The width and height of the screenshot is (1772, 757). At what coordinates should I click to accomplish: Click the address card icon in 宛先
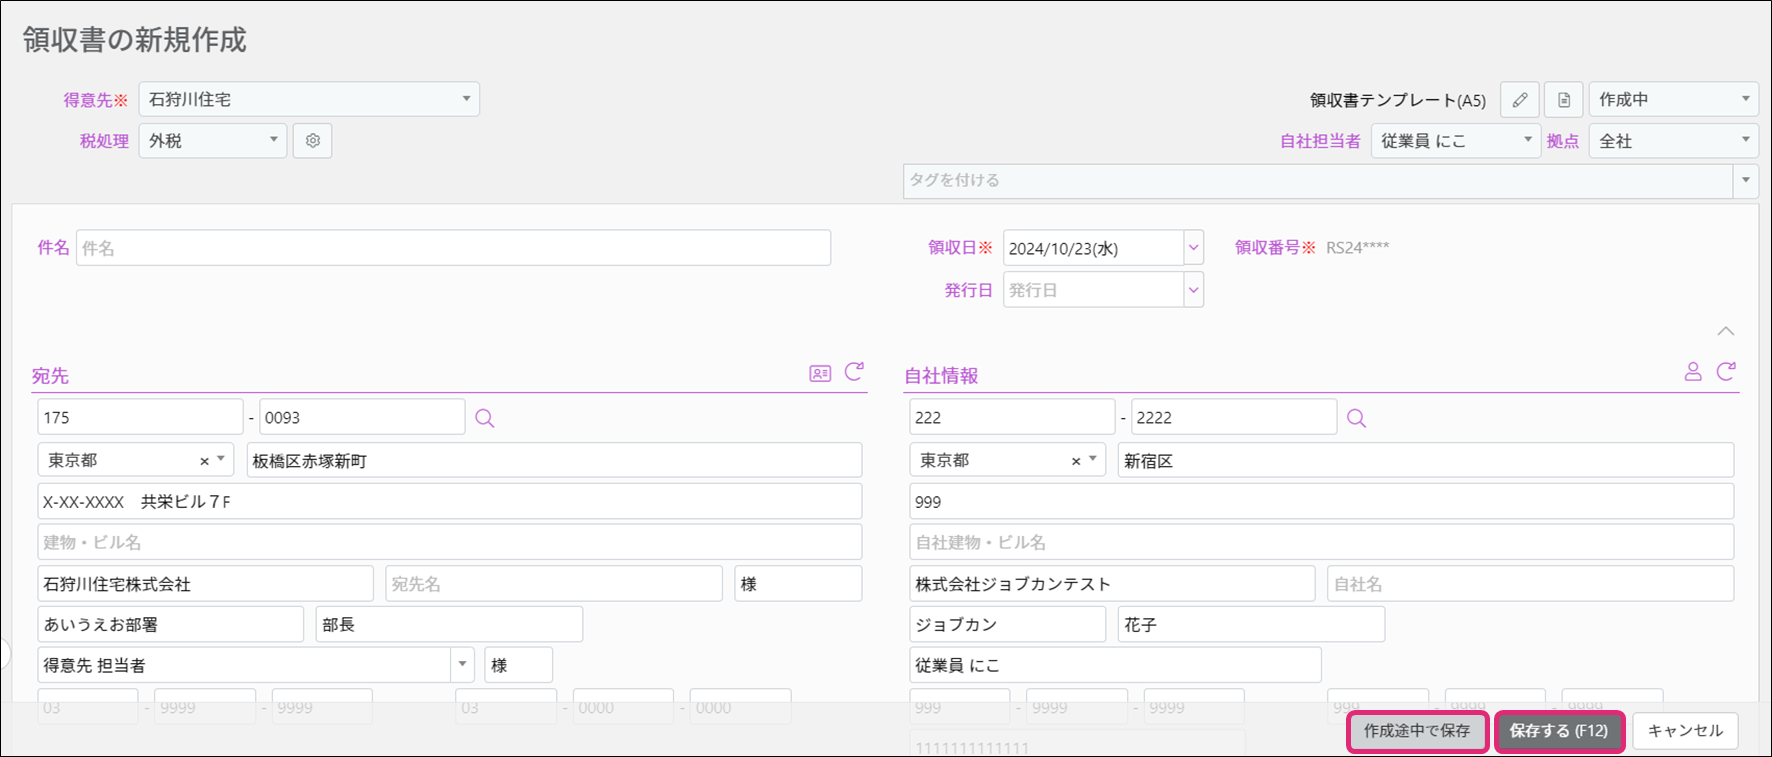[820, 373]
